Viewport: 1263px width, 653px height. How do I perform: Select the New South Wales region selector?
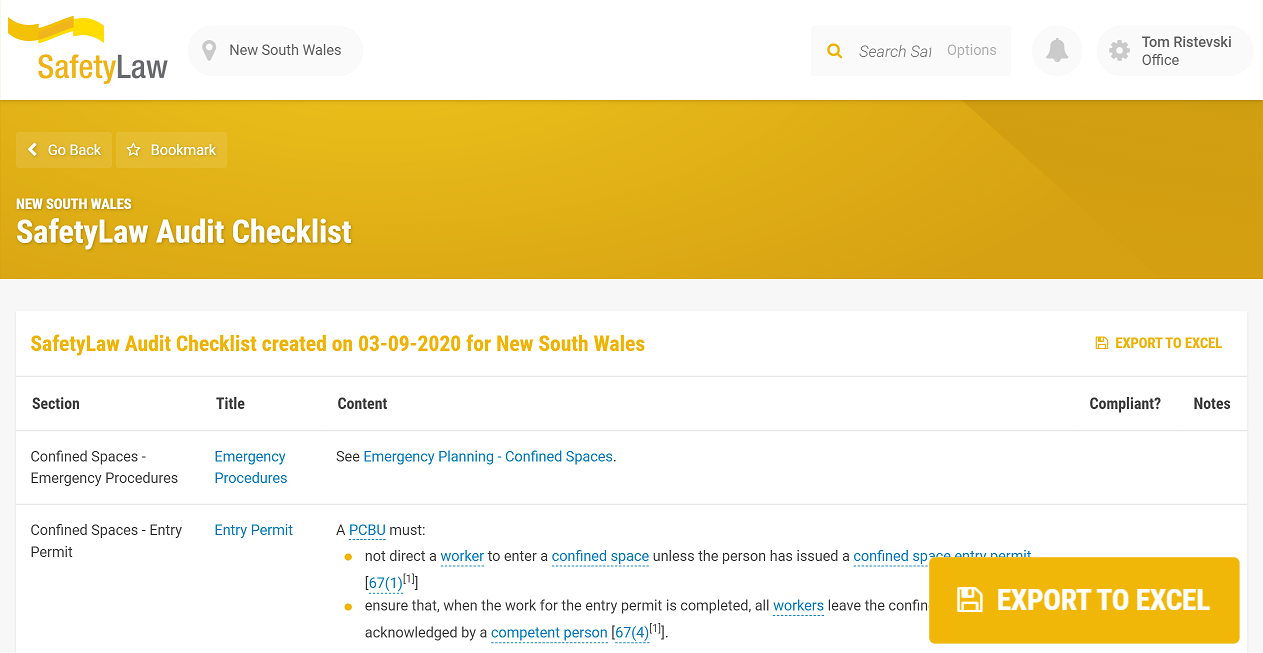(275, 50)
